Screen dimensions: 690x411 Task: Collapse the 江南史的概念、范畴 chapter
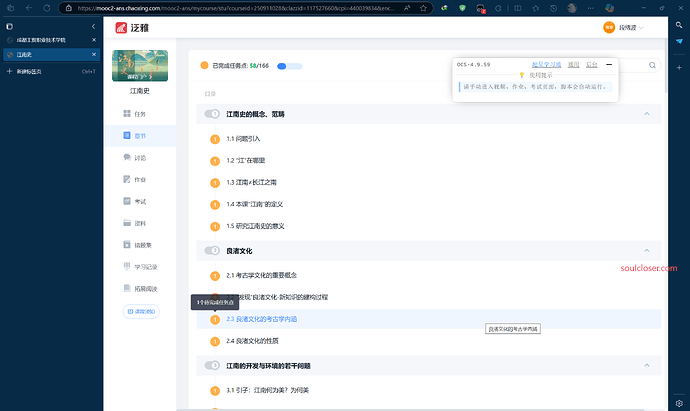pyautogui.click(x=646, y=114)
